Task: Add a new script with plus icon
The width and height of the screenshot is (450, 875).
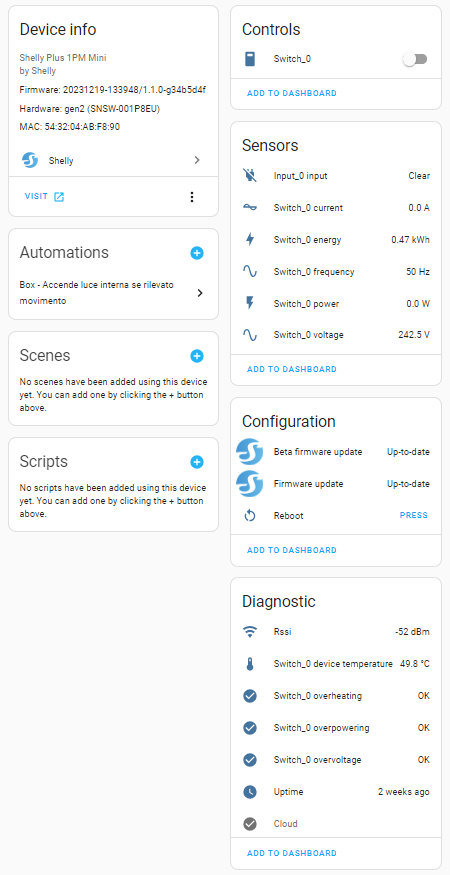Action: coord(197,462)
